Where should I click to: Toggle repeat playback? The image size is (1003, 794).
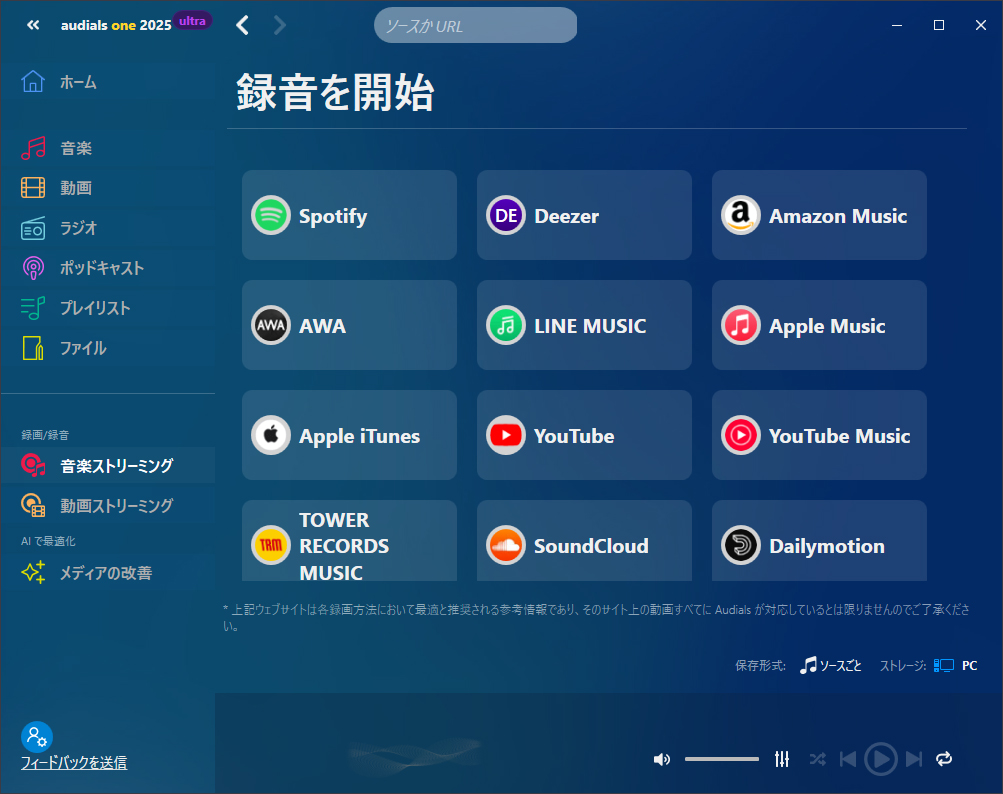[x=944, y=759]
